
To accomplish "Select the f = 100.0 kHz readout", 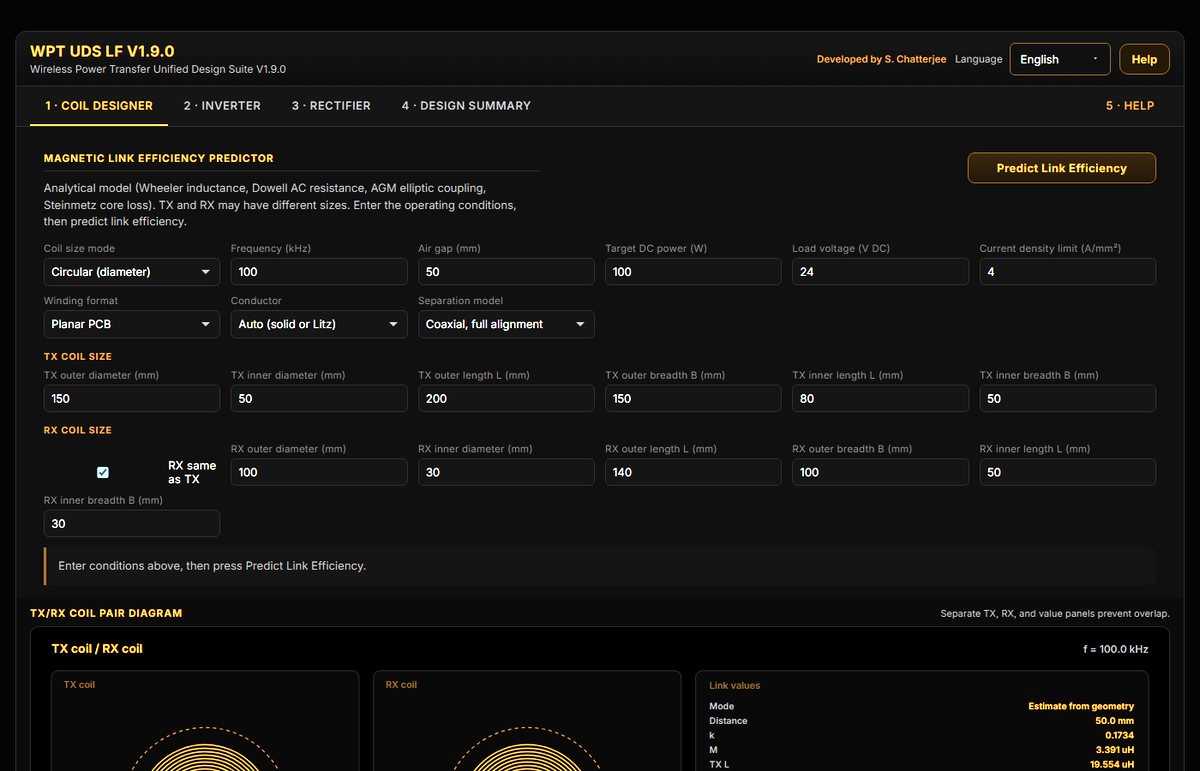I will point(1115,649).
